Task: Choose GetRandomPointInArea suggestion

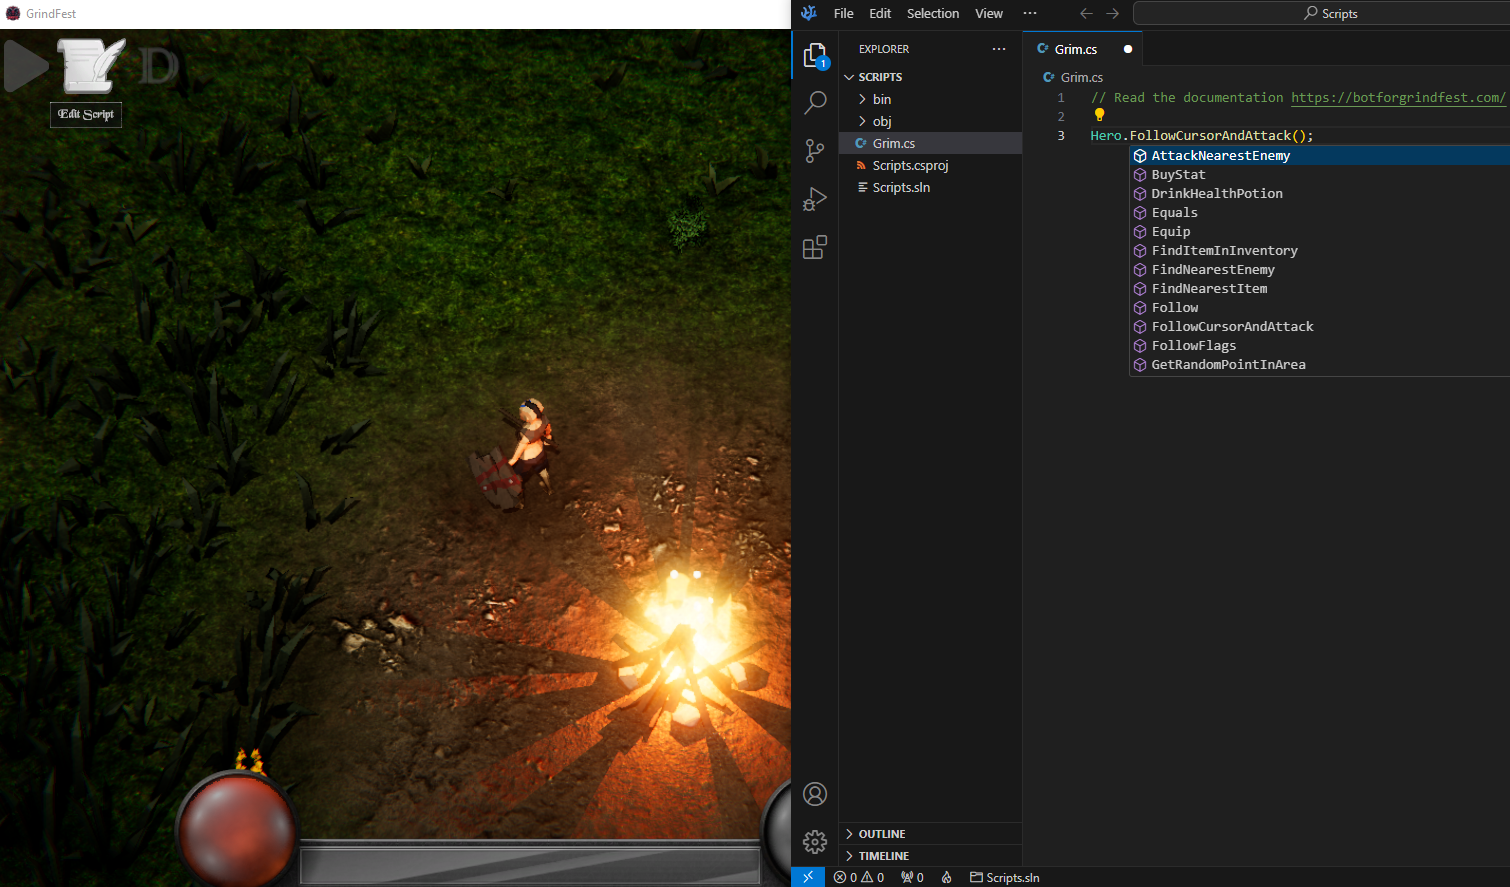Action: [x=1320, y=364]
